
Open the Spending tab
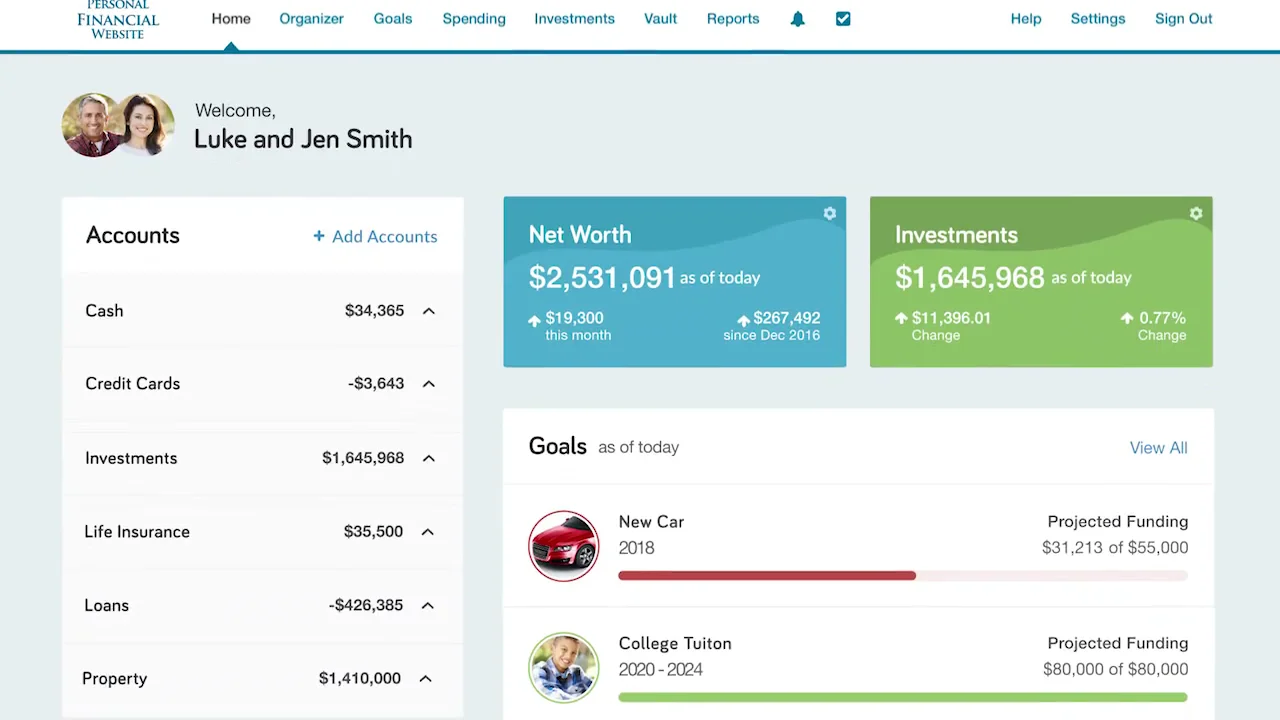point(474,19)
